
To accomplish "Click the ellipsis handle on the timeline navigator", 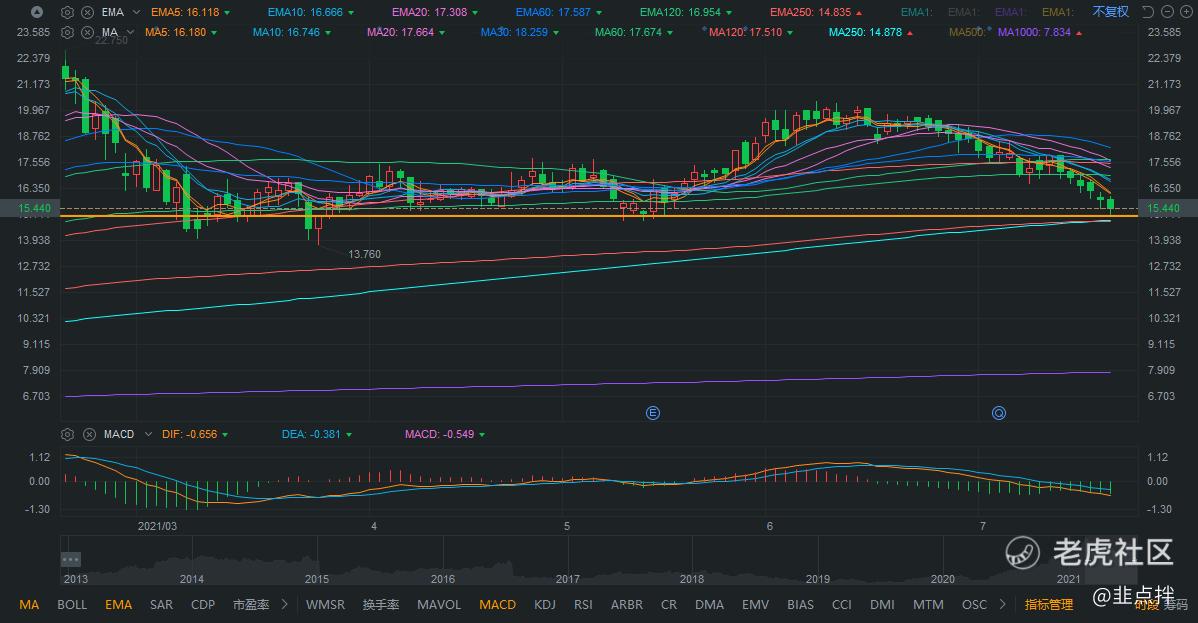I will [70, 560].
